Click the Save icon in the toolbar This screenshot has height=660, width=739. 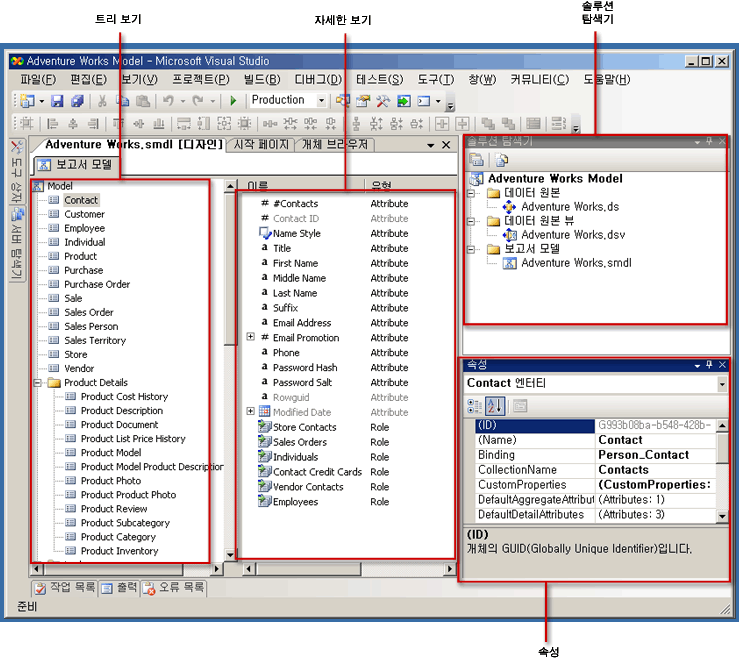(57, 101)
